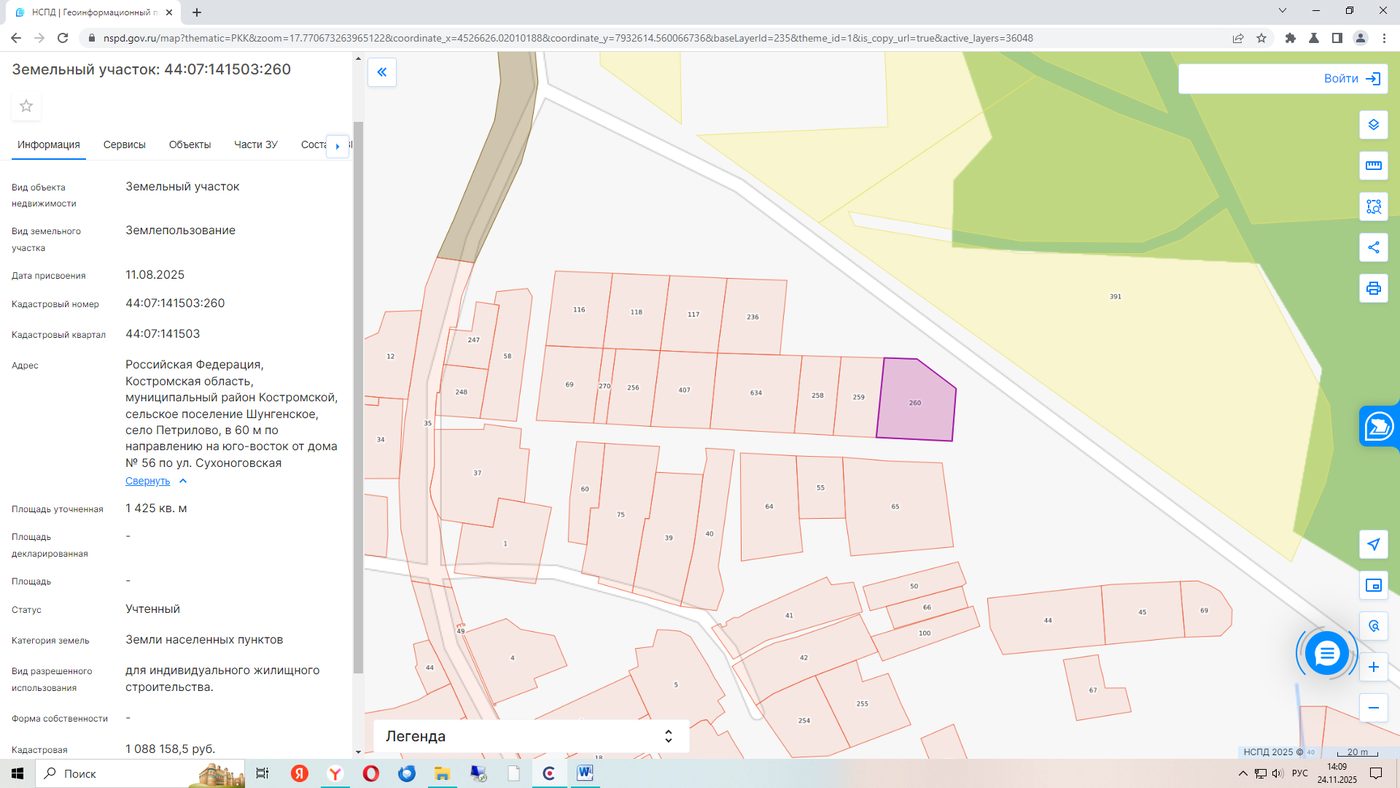Open the Word app in taskbar
Image resolution: width=1400 pixels, height=788 pixels.
[585, 773]
